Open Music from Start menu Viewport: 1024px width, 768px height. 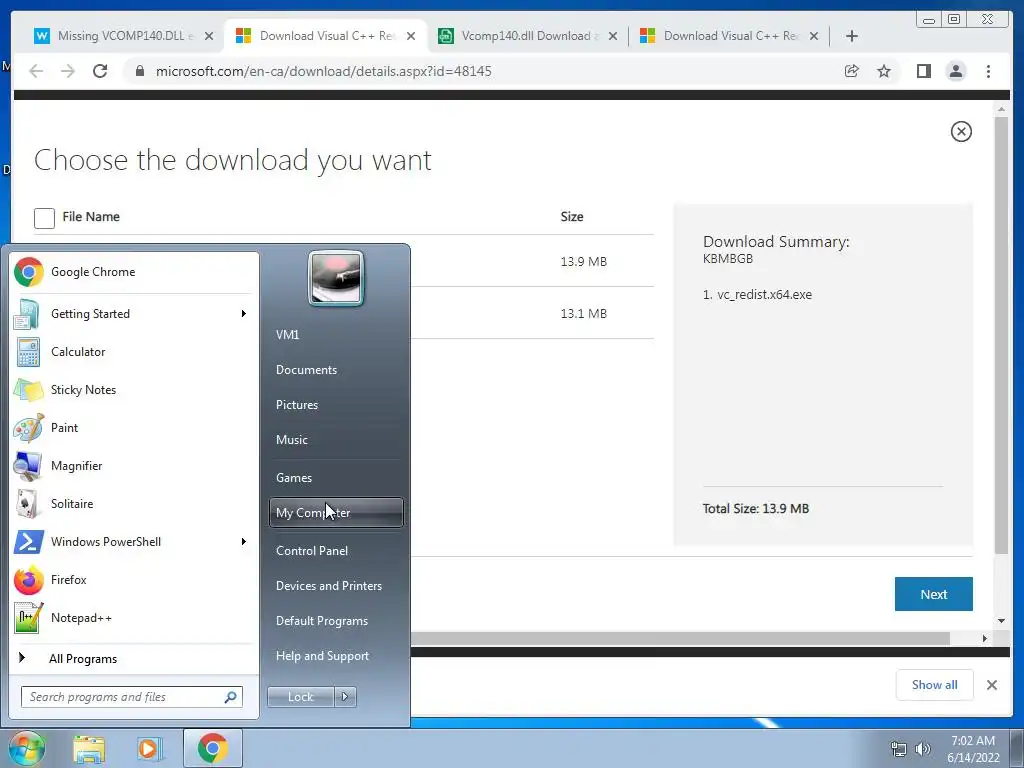(336, 440)
